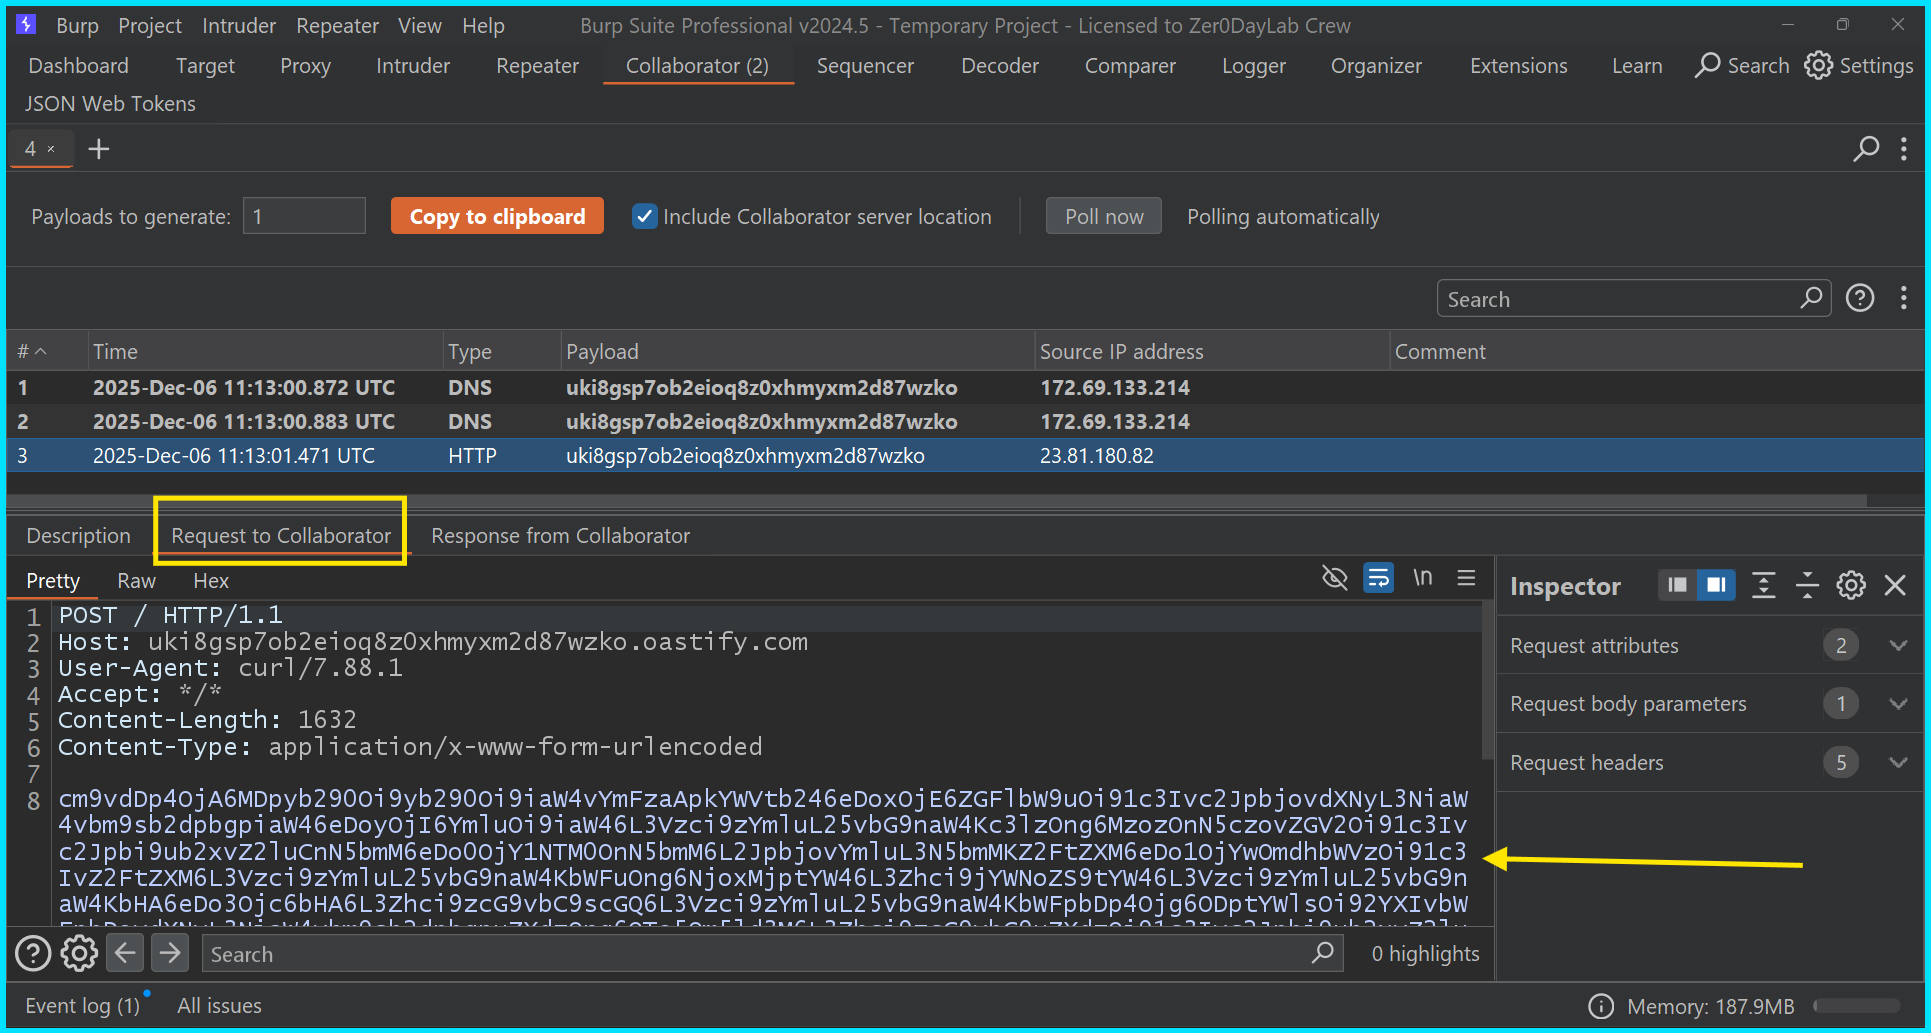
Task: Switch to the Proxy tab
Action: tap(305, 66)
